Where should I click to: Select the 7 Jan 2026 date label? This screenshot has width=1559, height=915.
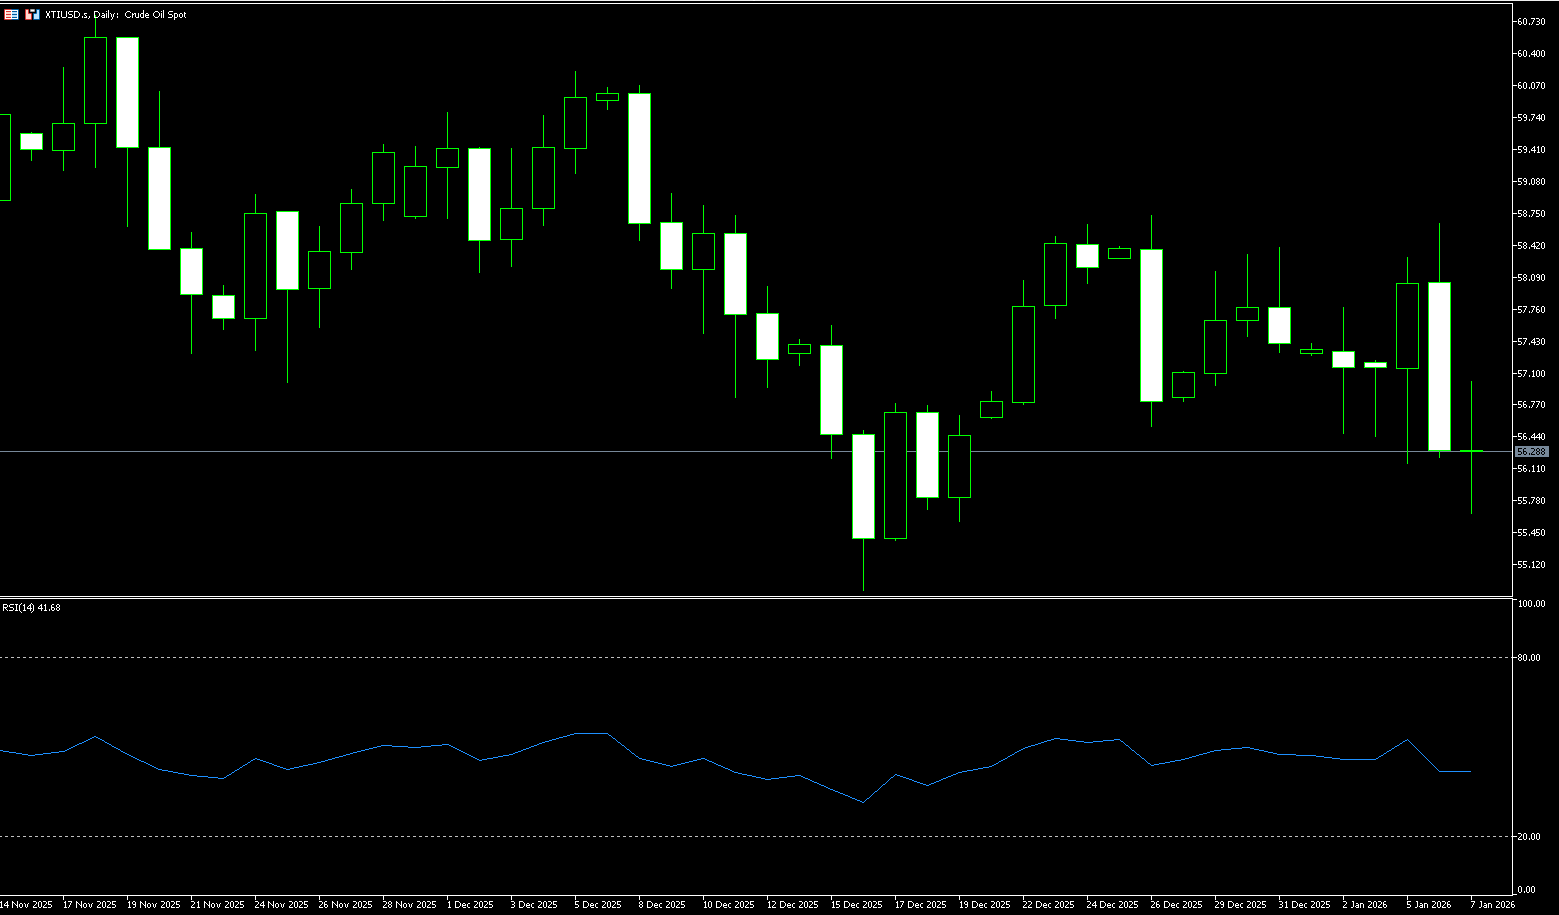pos(1492,905)
